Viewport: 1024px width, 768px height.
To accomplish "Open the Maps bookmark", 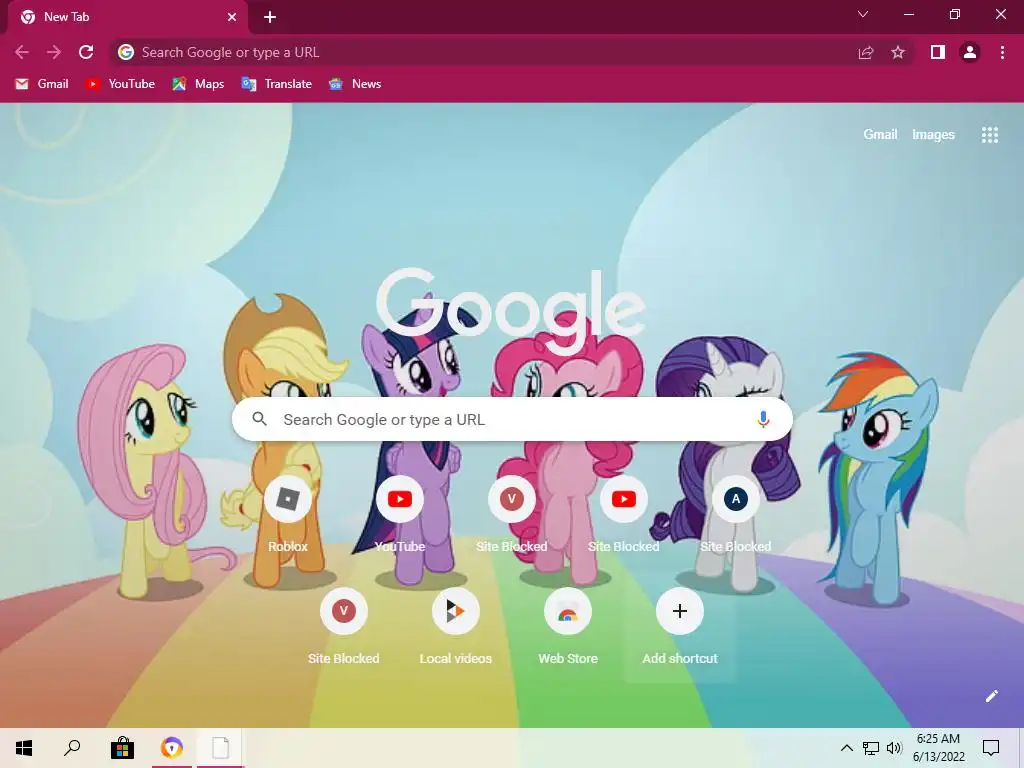I will coord(199,84).
